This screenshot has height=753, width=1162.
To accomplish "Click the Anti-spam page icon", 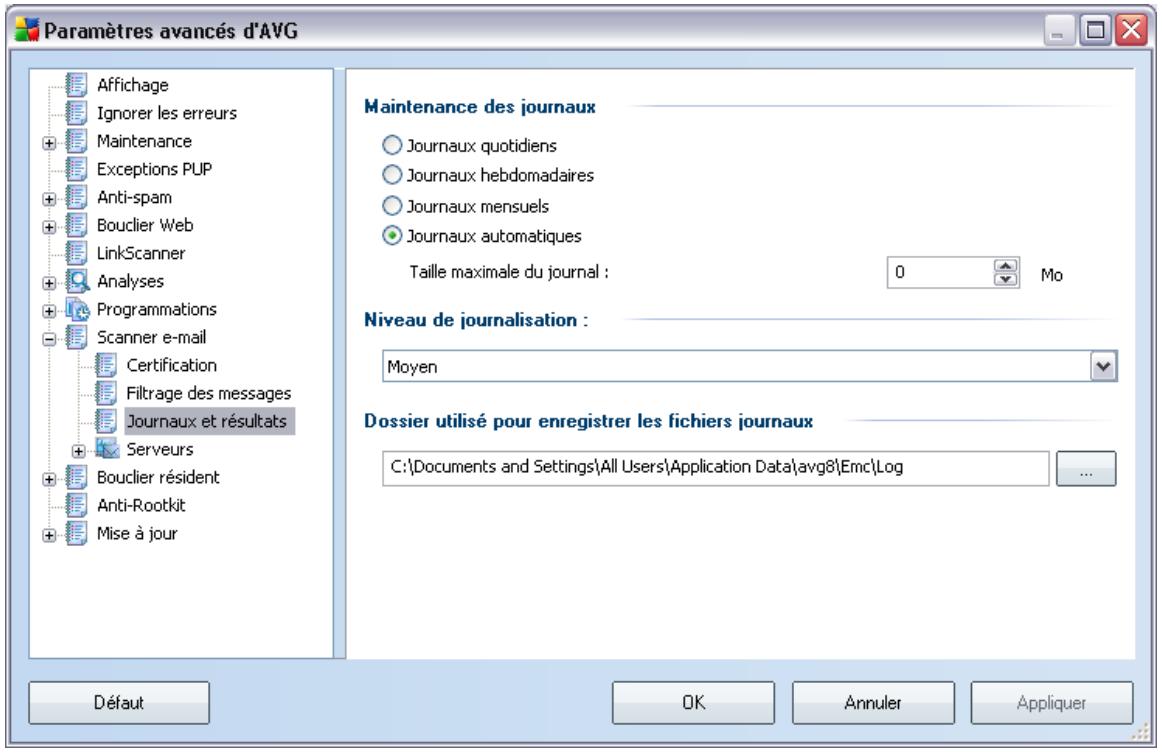I will tap(76, 197).
